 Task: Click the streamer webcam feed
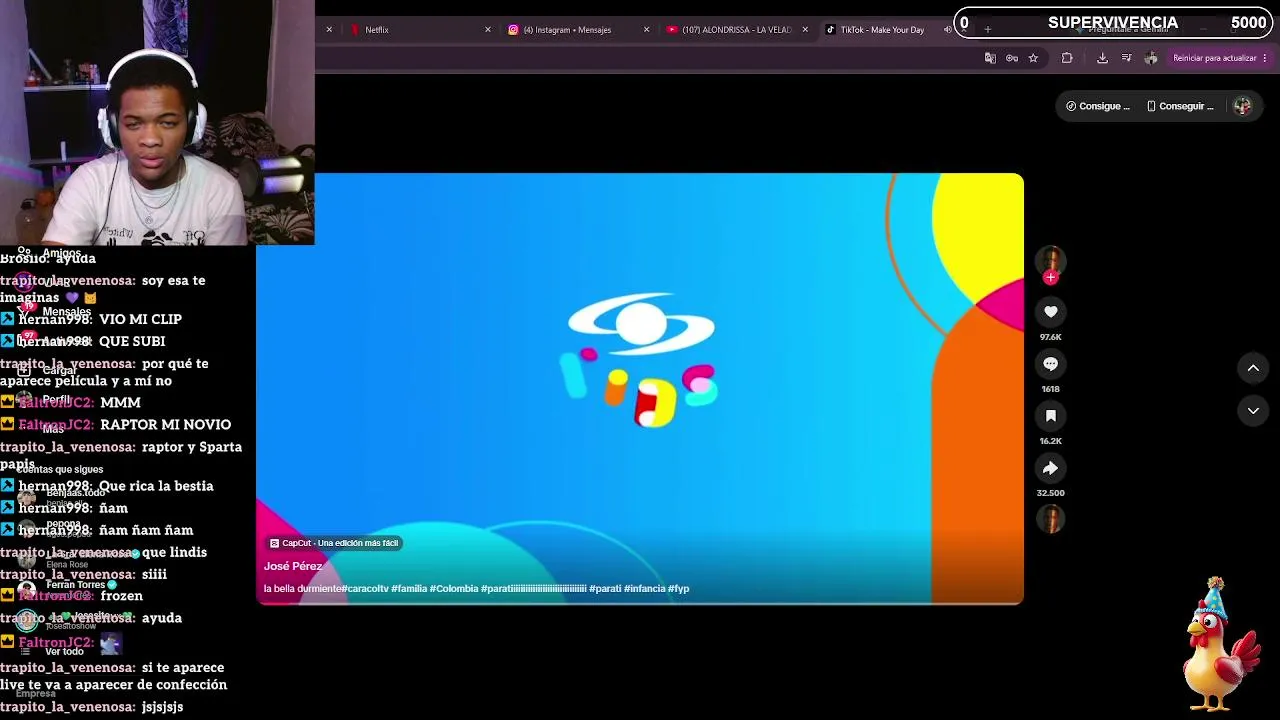point(157,122)
